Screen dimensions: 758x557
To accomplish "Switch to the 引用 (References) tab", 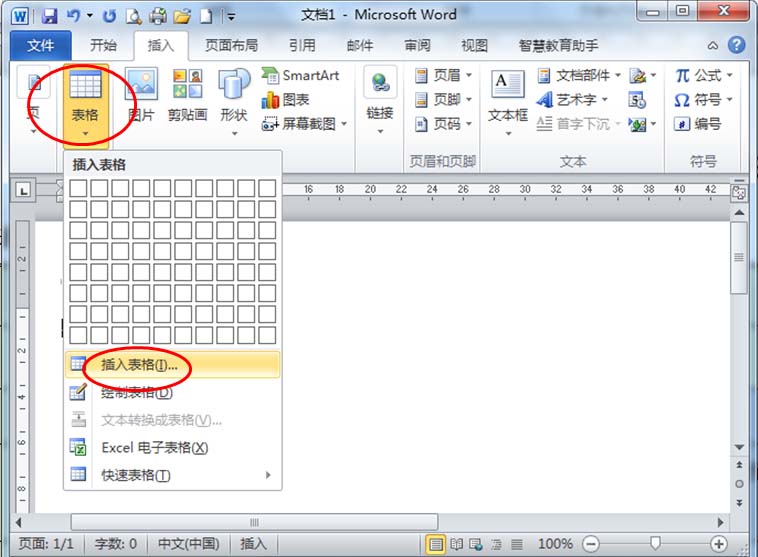I will pos(302,45).
